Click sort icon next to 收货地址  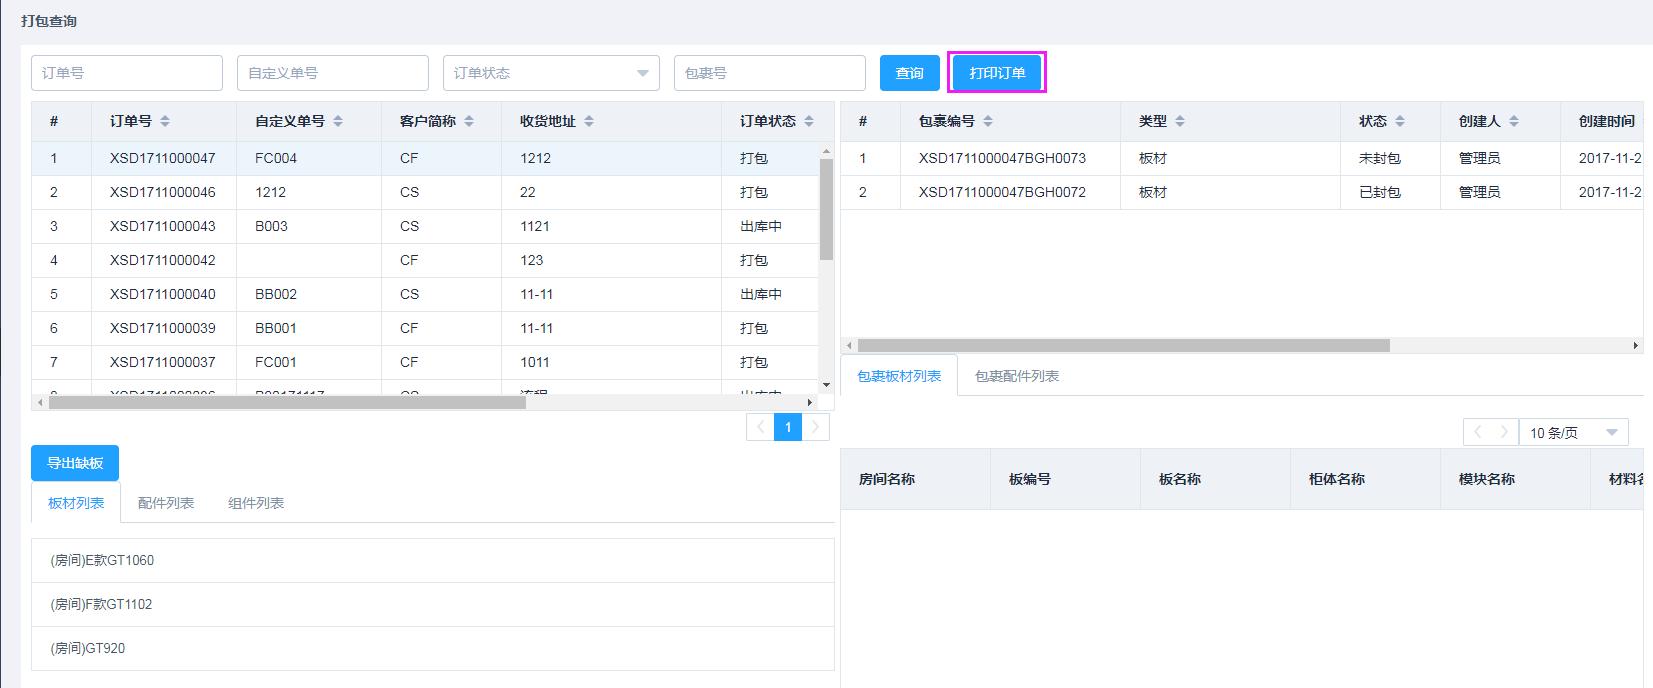click(x=589, y=121)
